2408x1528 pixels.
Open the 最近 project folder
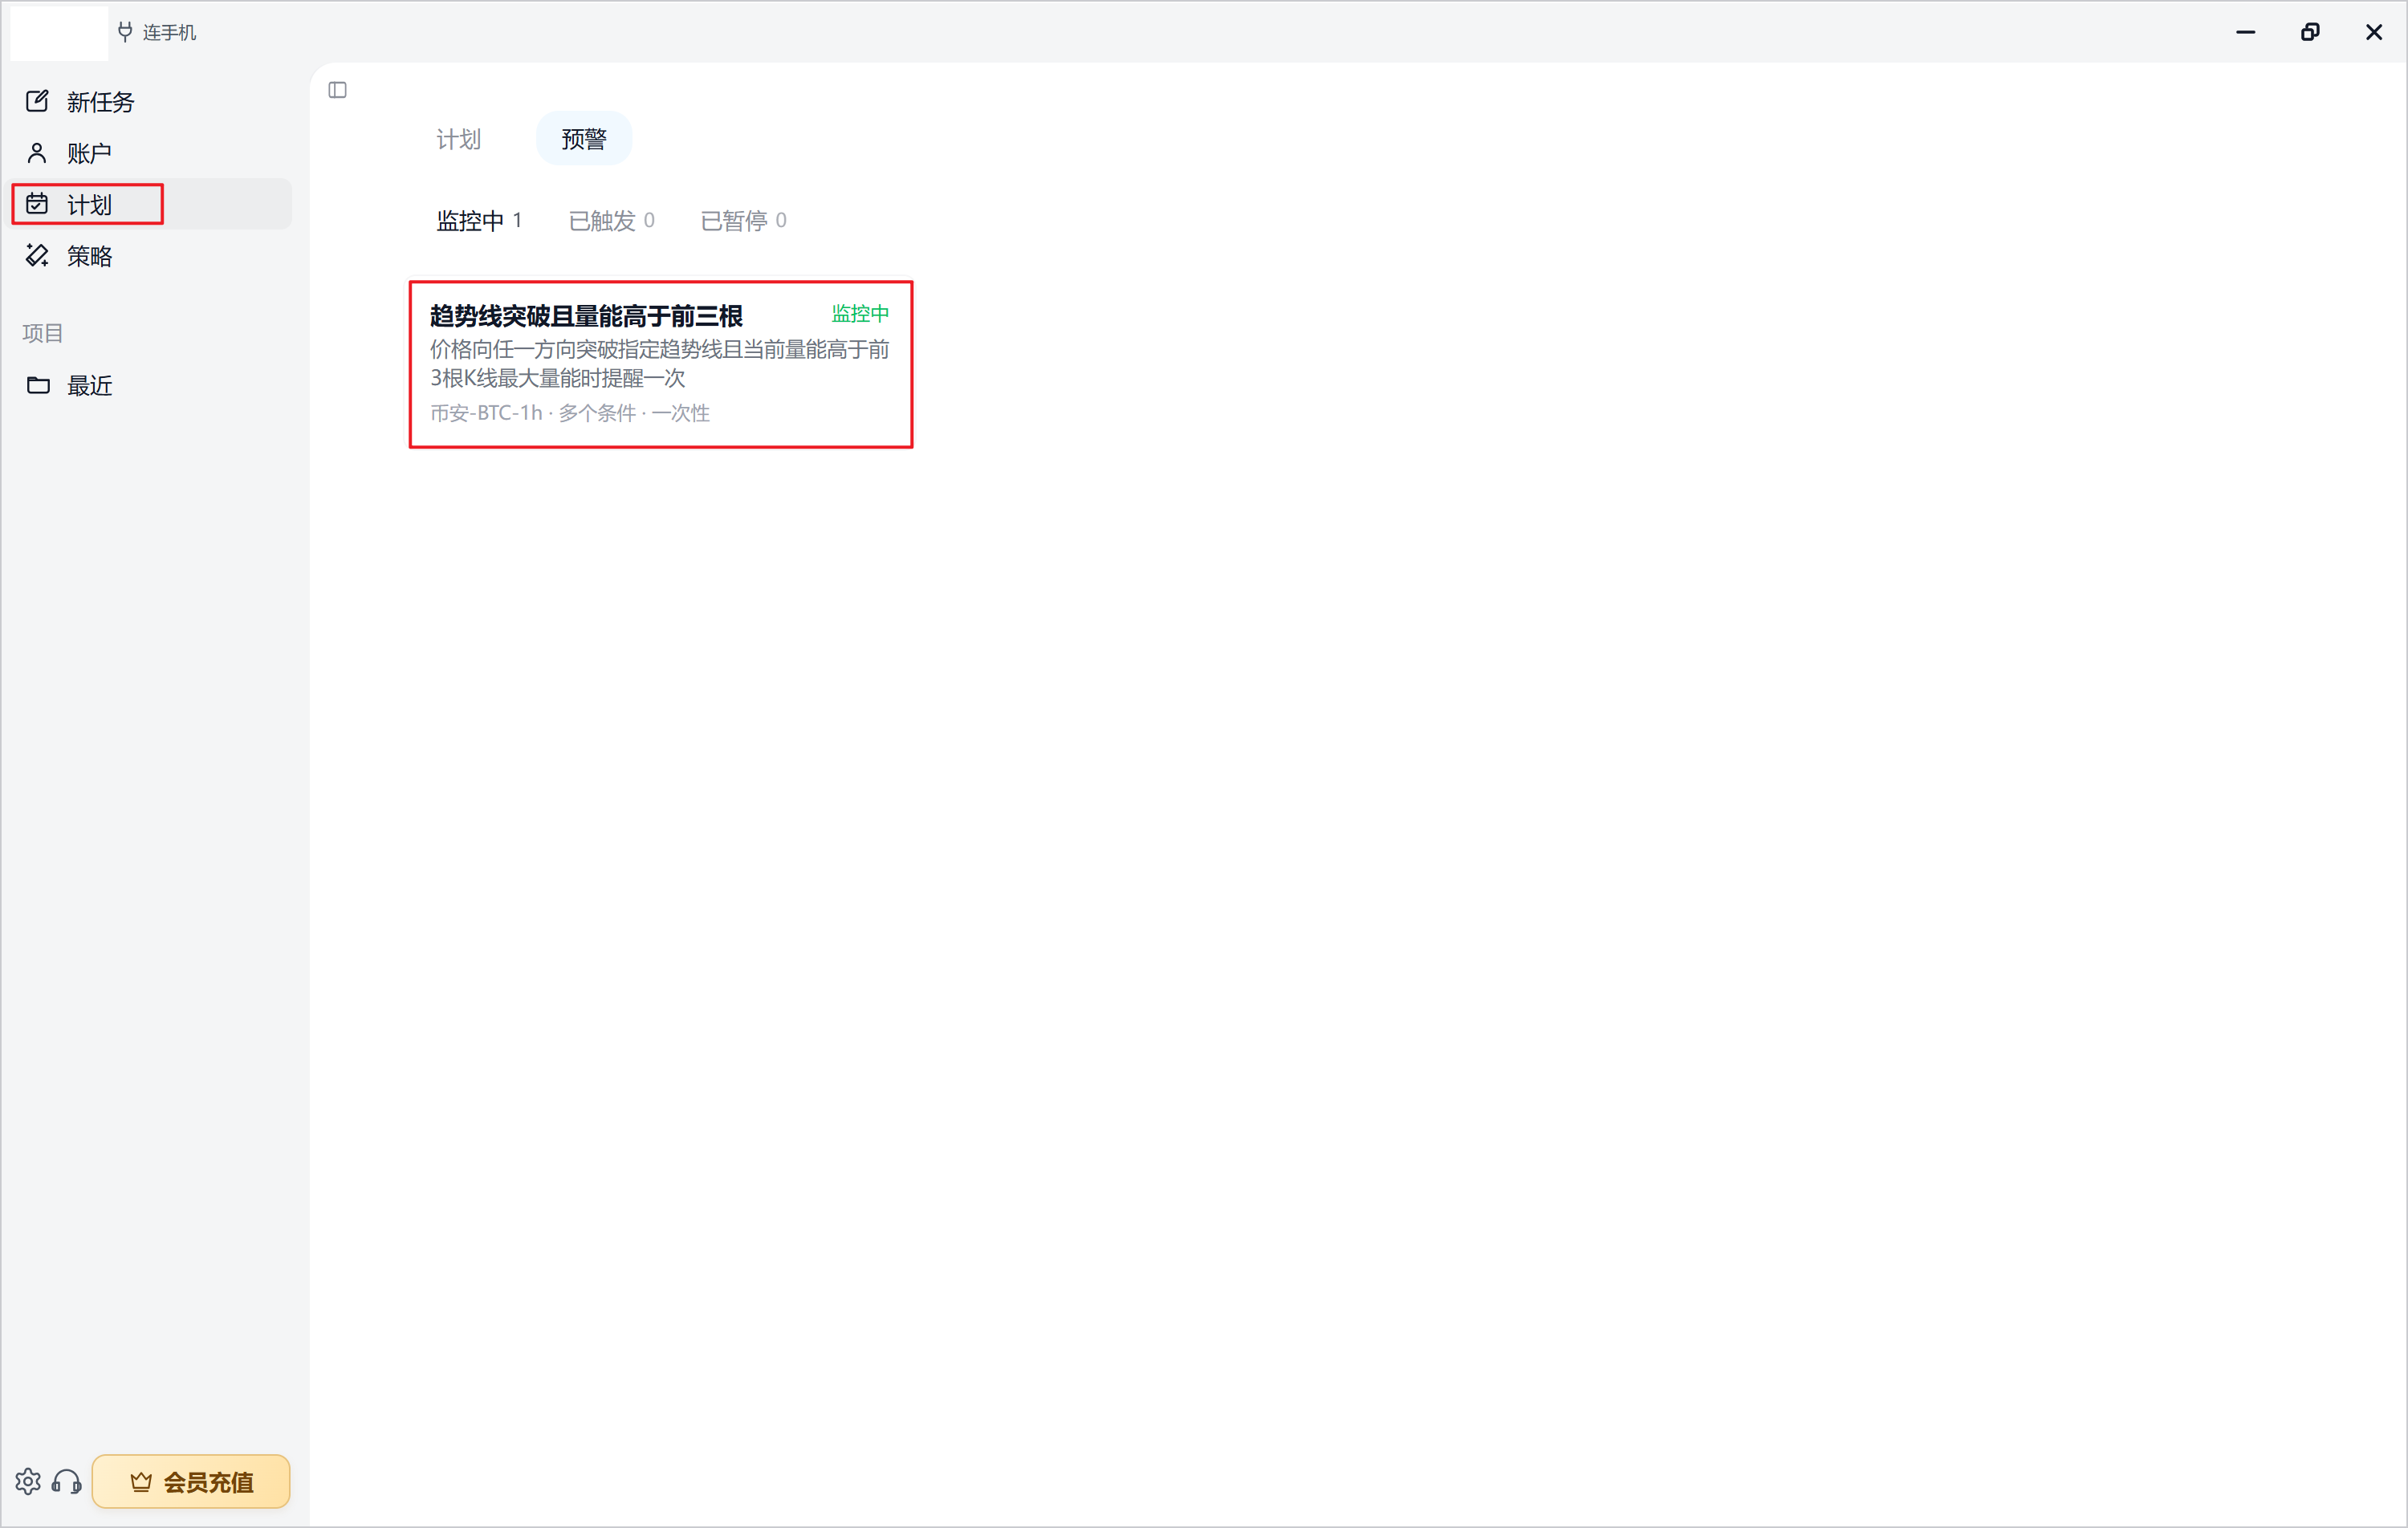pyautogui.click(x=151, y=385)
